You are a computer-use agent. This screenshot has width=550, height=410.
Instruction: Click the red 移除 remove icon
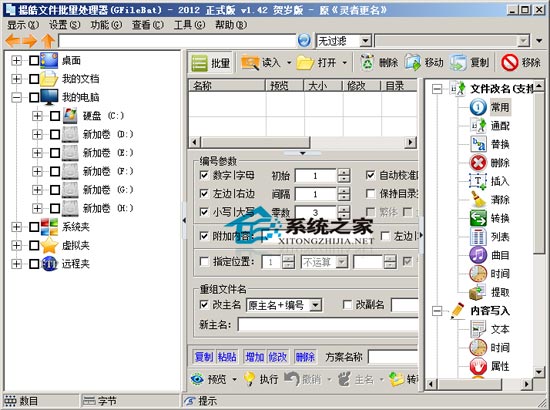pos(510,63)
